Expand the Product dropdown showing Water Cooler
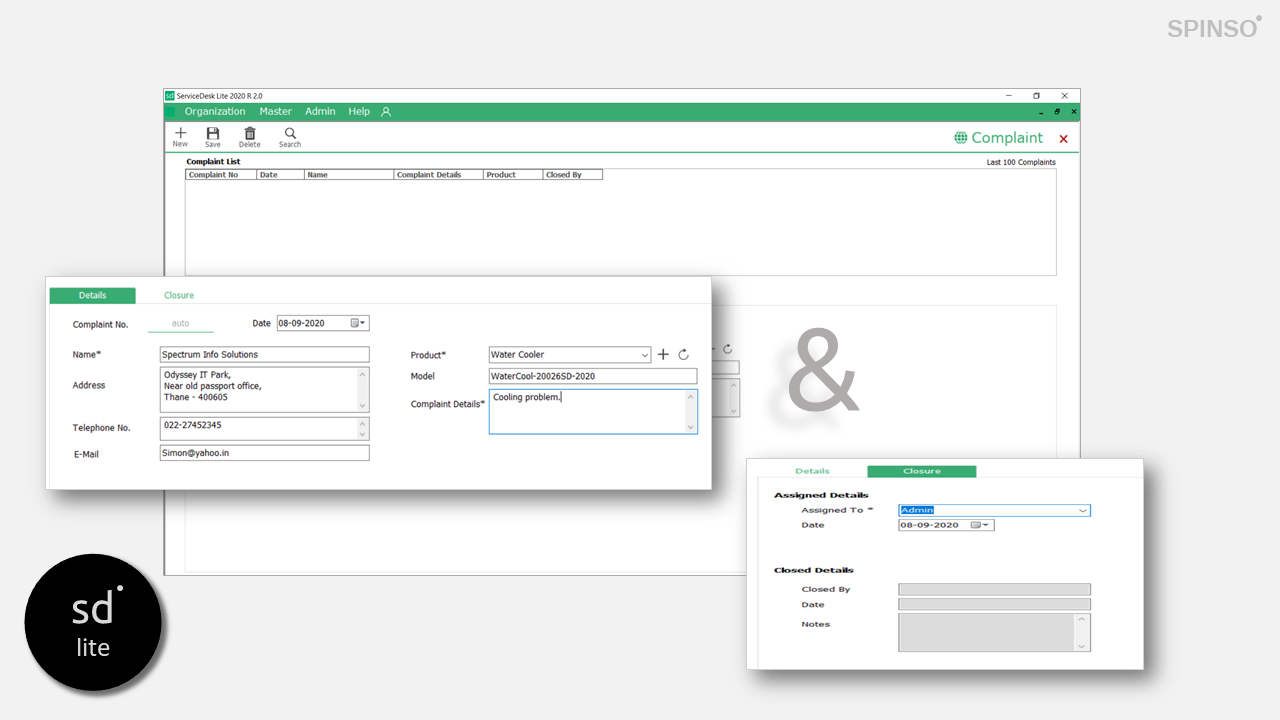Screen dimensions: 1280x720 click(644, 355)
